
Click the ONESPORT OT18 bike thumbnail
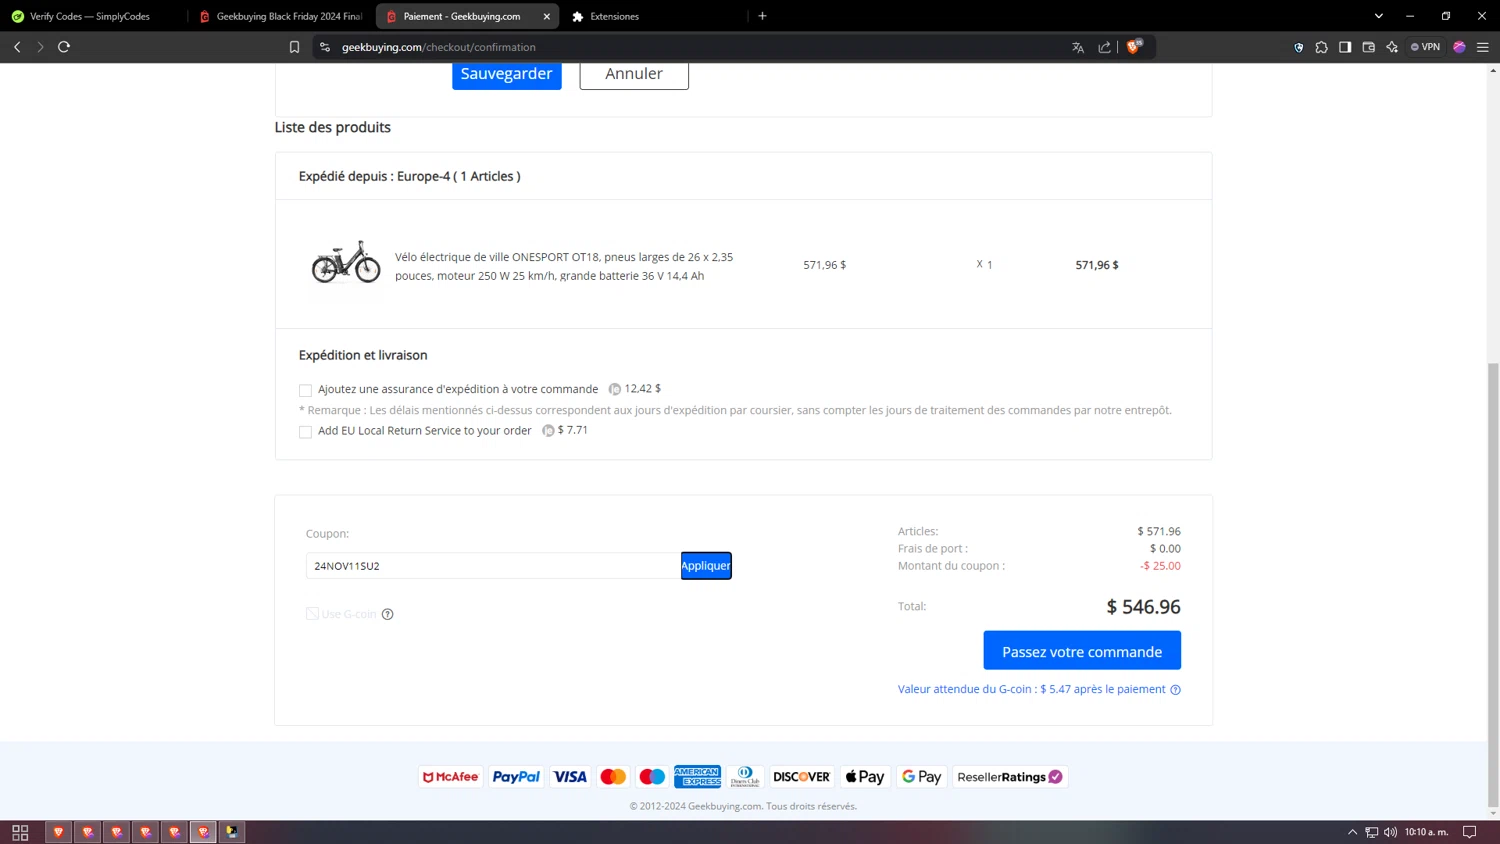click(346, 263)
